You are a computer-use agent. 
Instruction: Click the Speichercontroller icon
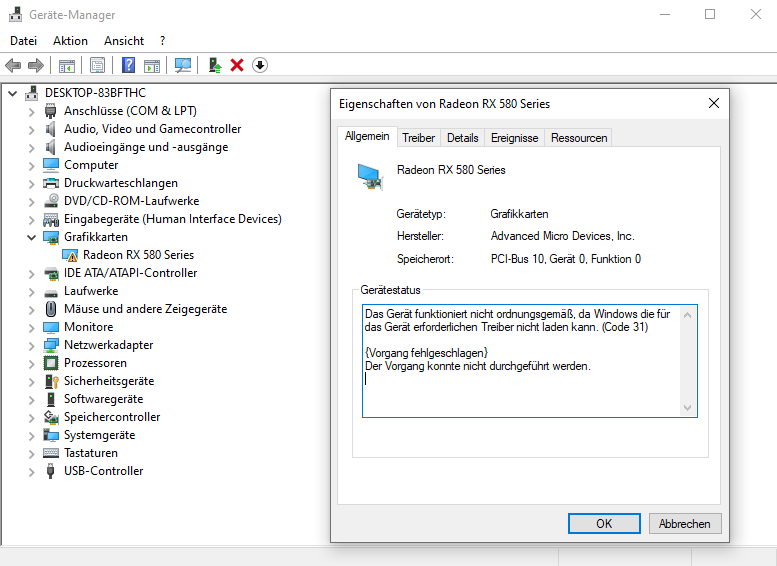click(51, 417)
